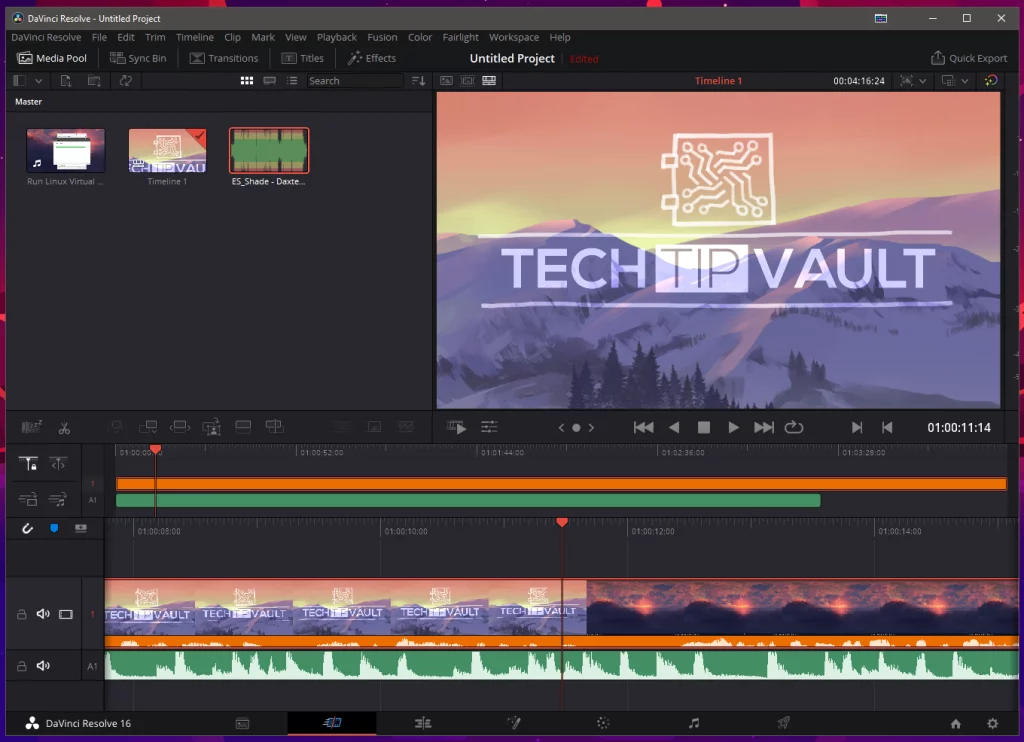Select the Timeline 1 thumbnail in media pool

168,151
